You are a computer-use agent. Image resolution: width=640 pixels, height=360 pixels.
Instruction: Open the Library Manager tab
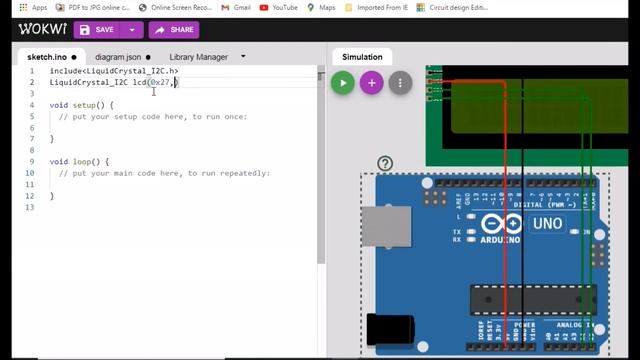coord(198,57)
